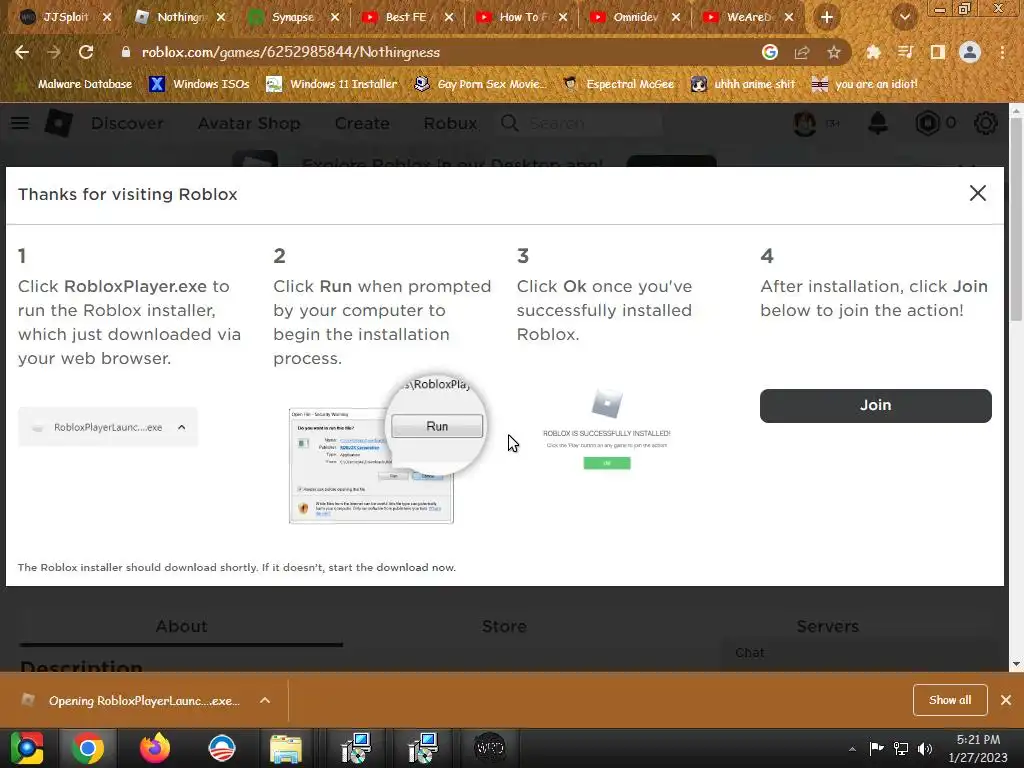The height and width of the screenshot is (768, 1024).
Task: Click the volume speaker tray icon
Action: pyautogui.click(x=925, y=748)
